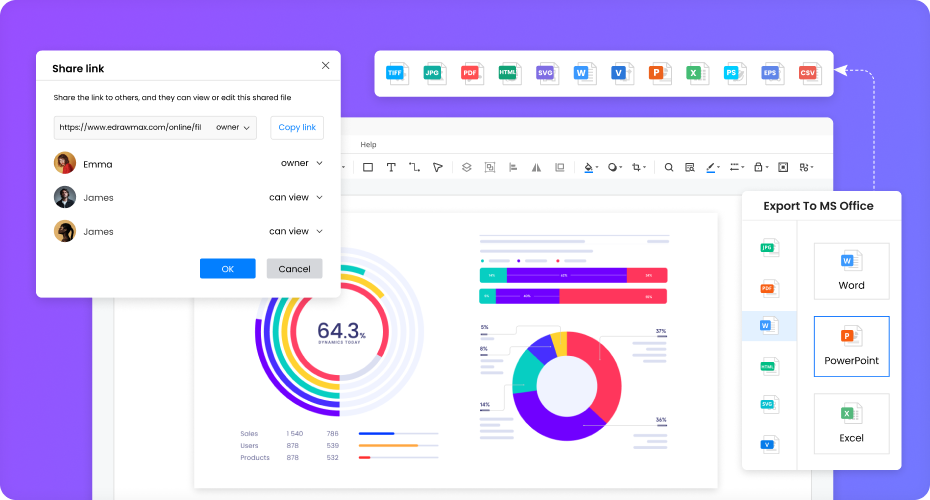This screenshot has width=930, height=500.
Task: Click the TIFF export format icon
Action: coord(398,72)
